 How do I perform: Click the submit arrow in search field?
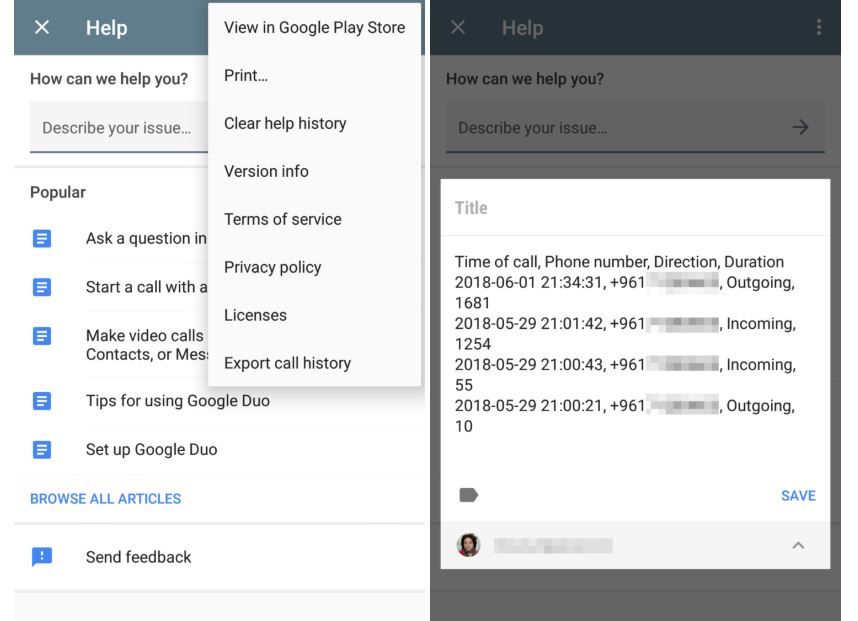[x=800, y=128]
